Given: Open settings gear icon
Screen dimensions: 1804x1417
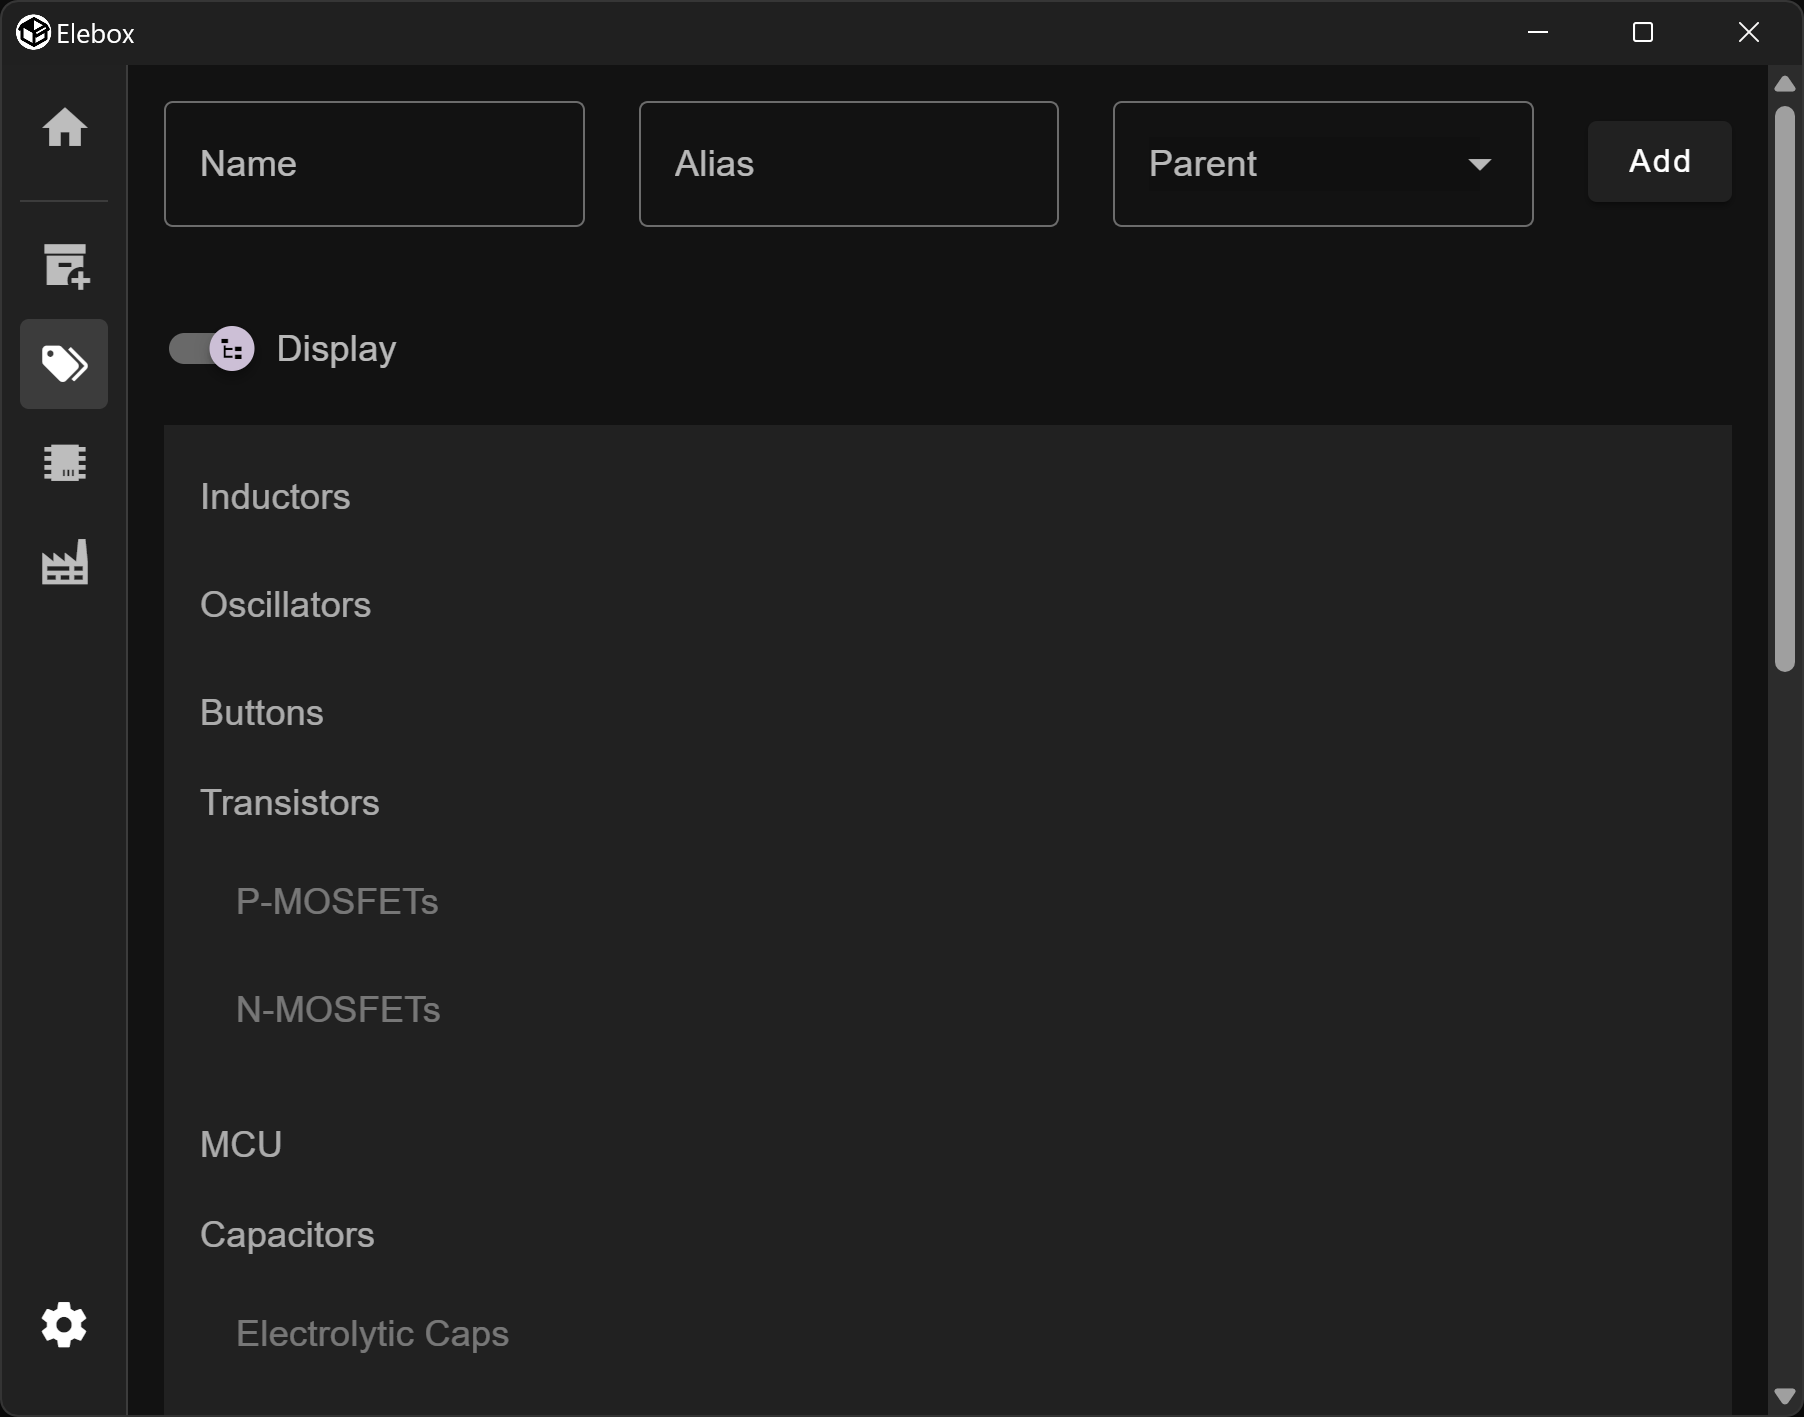Looking at the screenshot, I should pos(64,1325).
